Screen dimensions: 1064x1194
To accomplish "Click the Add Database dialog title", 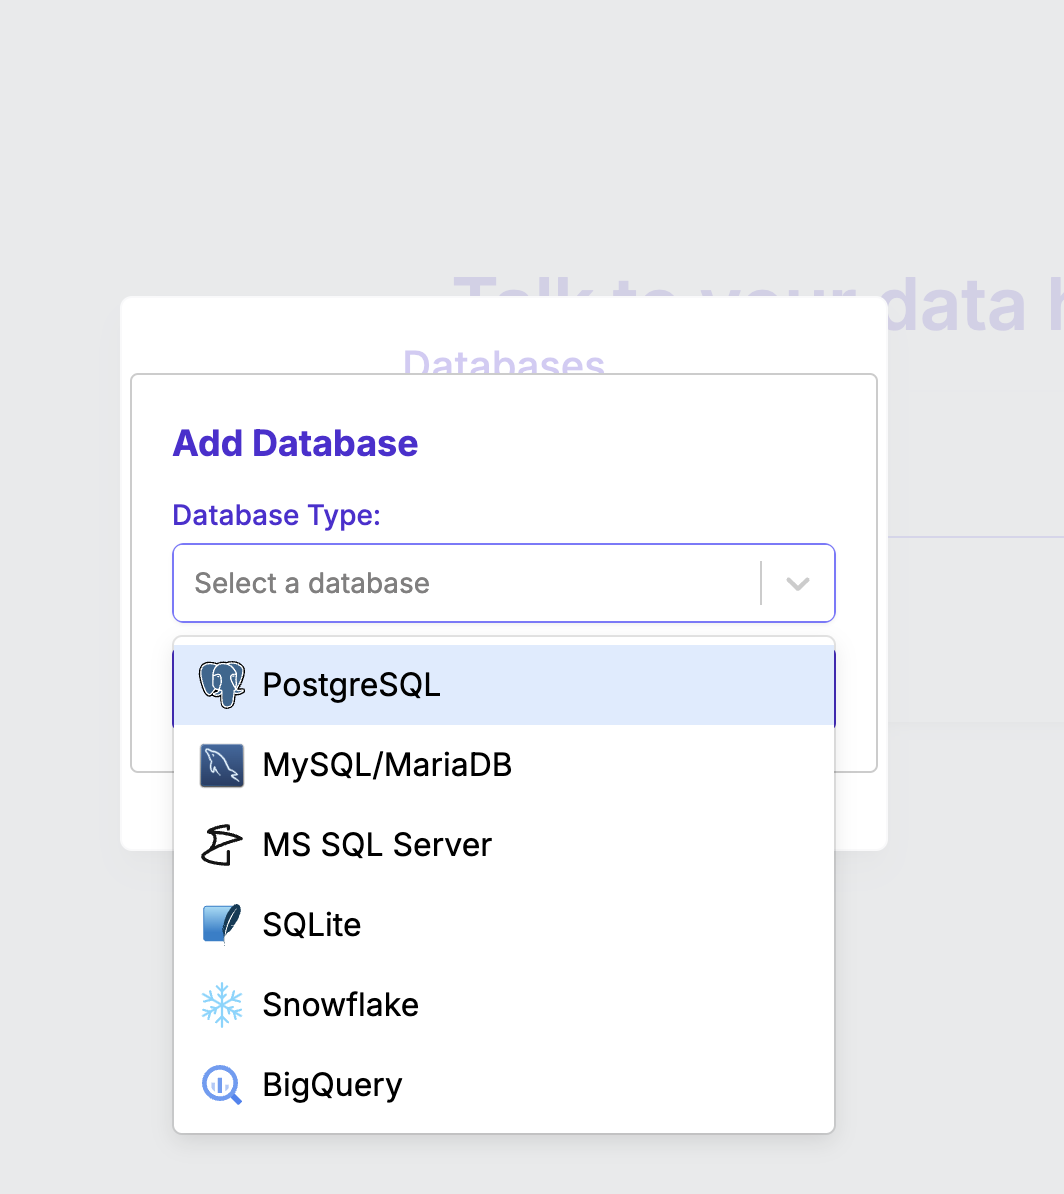I will 295,443.
